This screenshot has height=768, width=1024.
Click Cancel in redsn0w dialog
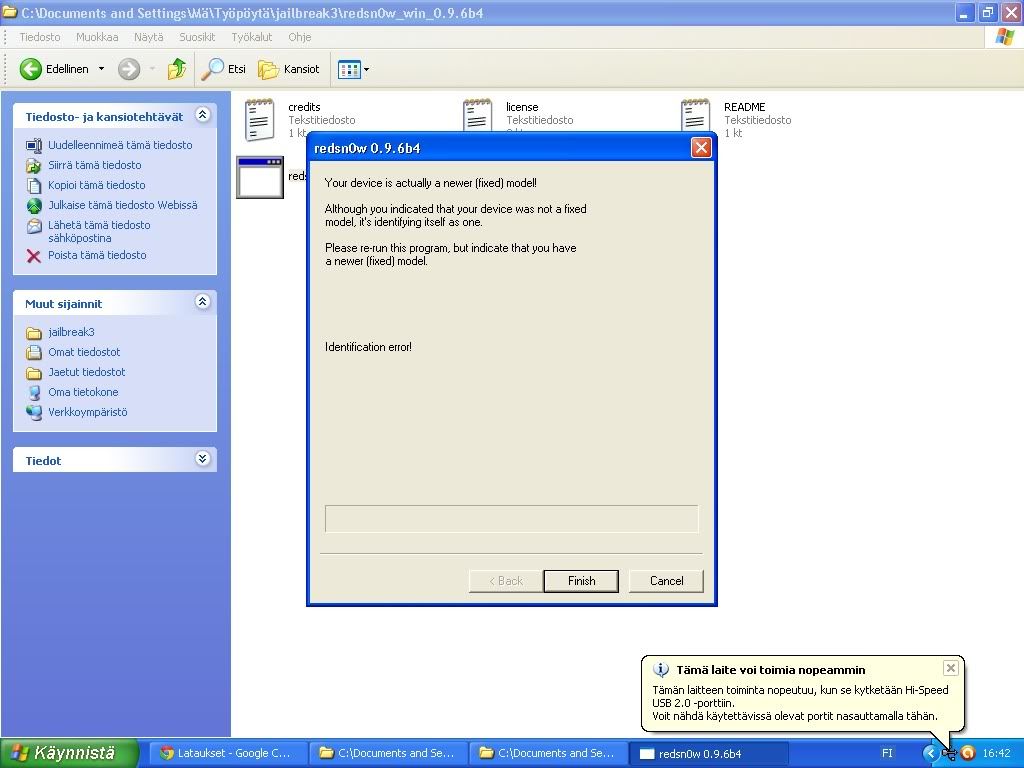(x=666, y=581)
